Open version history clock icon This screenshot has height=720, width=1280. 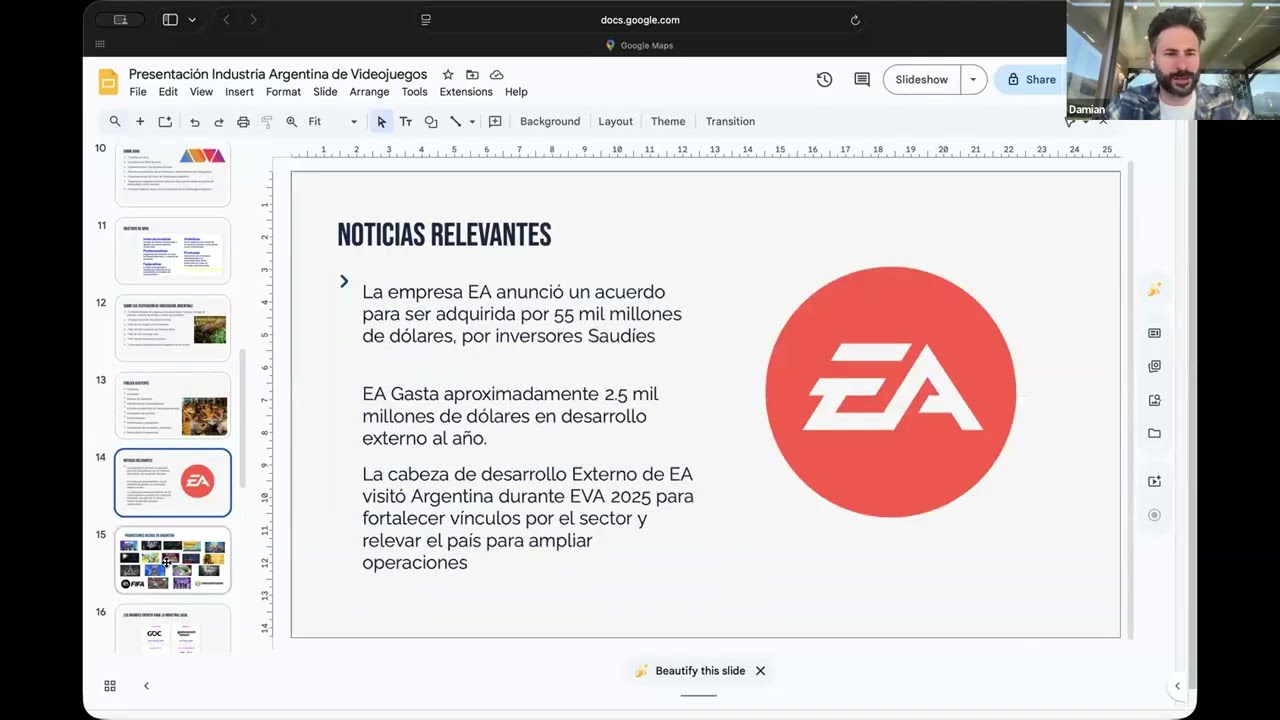824,79
